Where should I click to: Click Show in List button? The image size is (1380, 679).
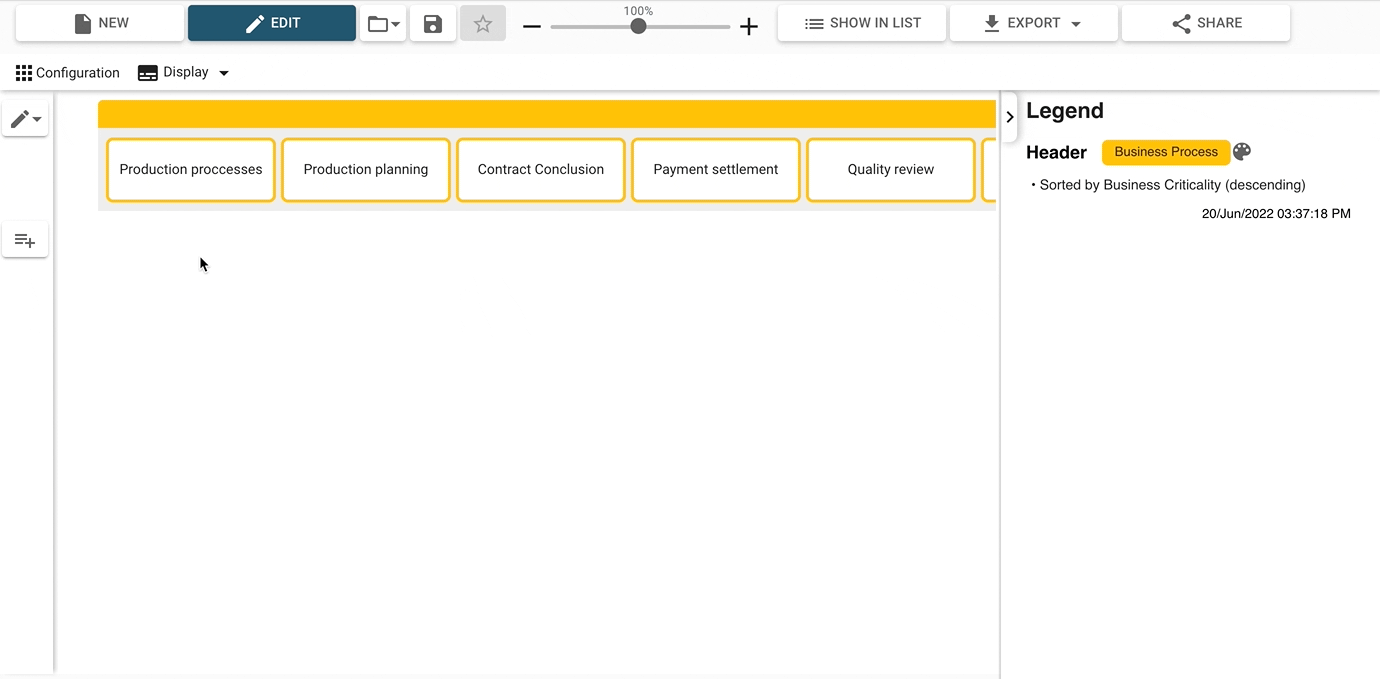[862, 23]
